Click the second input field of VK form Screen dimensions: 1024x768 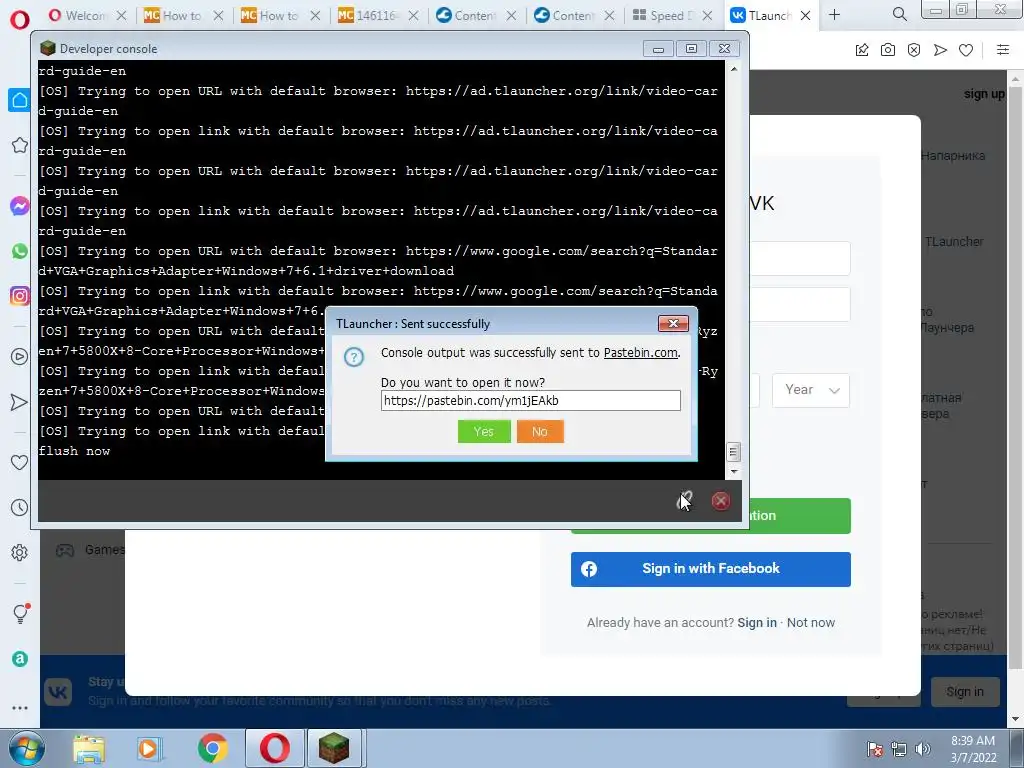[x=800, y=304]
